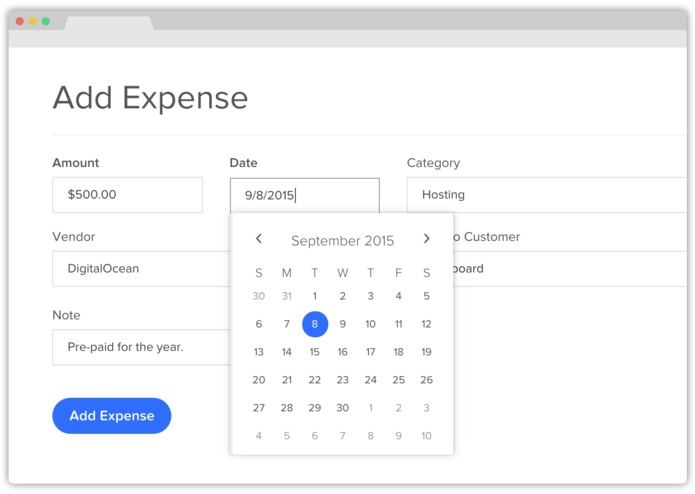
Task: Click greyed October 8 in last row
Action: click(371, 436)
